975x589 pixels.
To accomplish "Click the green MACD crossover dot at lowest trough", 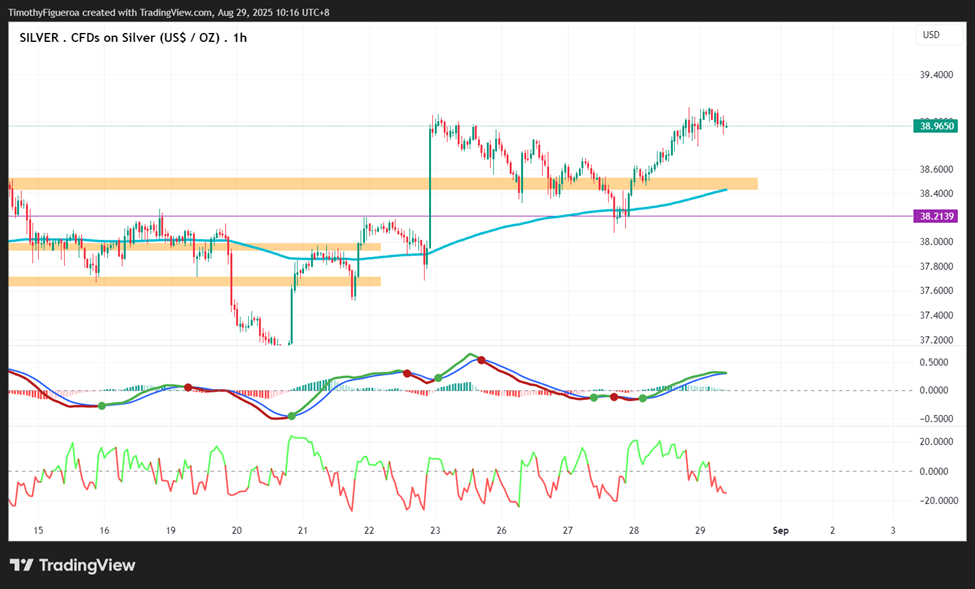I will [292, 416].
